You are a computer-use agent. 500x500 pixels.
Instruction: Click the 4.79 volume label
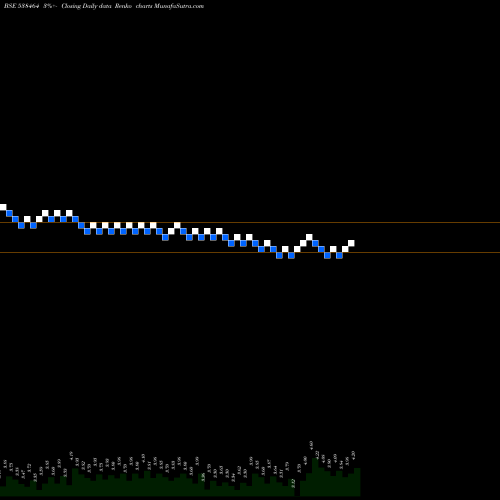[71, 456]
